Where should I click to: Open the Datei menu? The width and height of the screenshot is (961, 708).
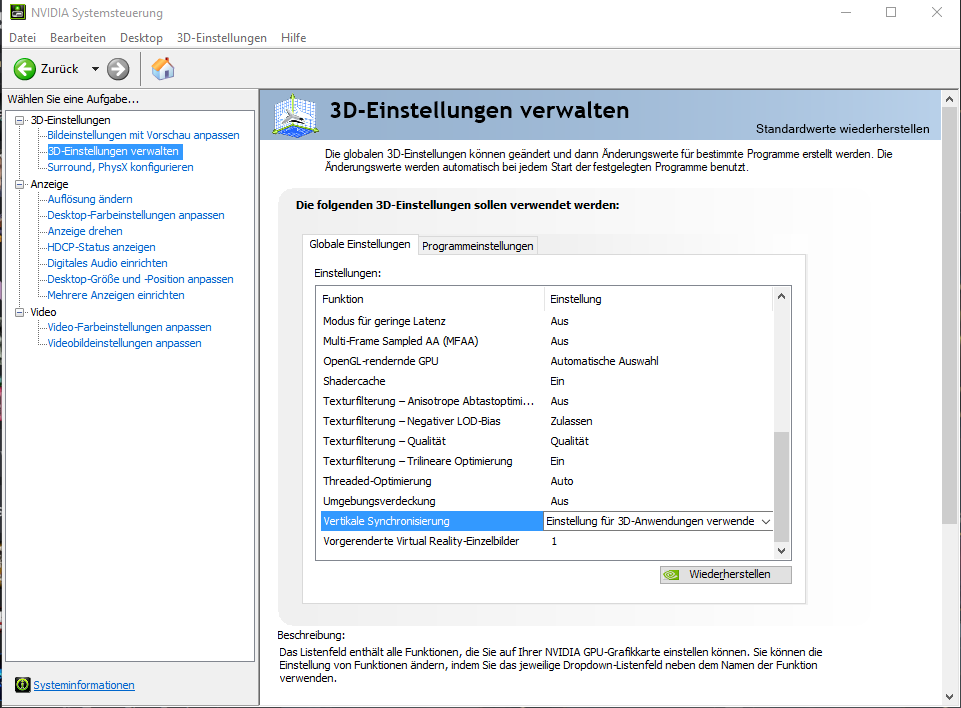pos(23,38)
